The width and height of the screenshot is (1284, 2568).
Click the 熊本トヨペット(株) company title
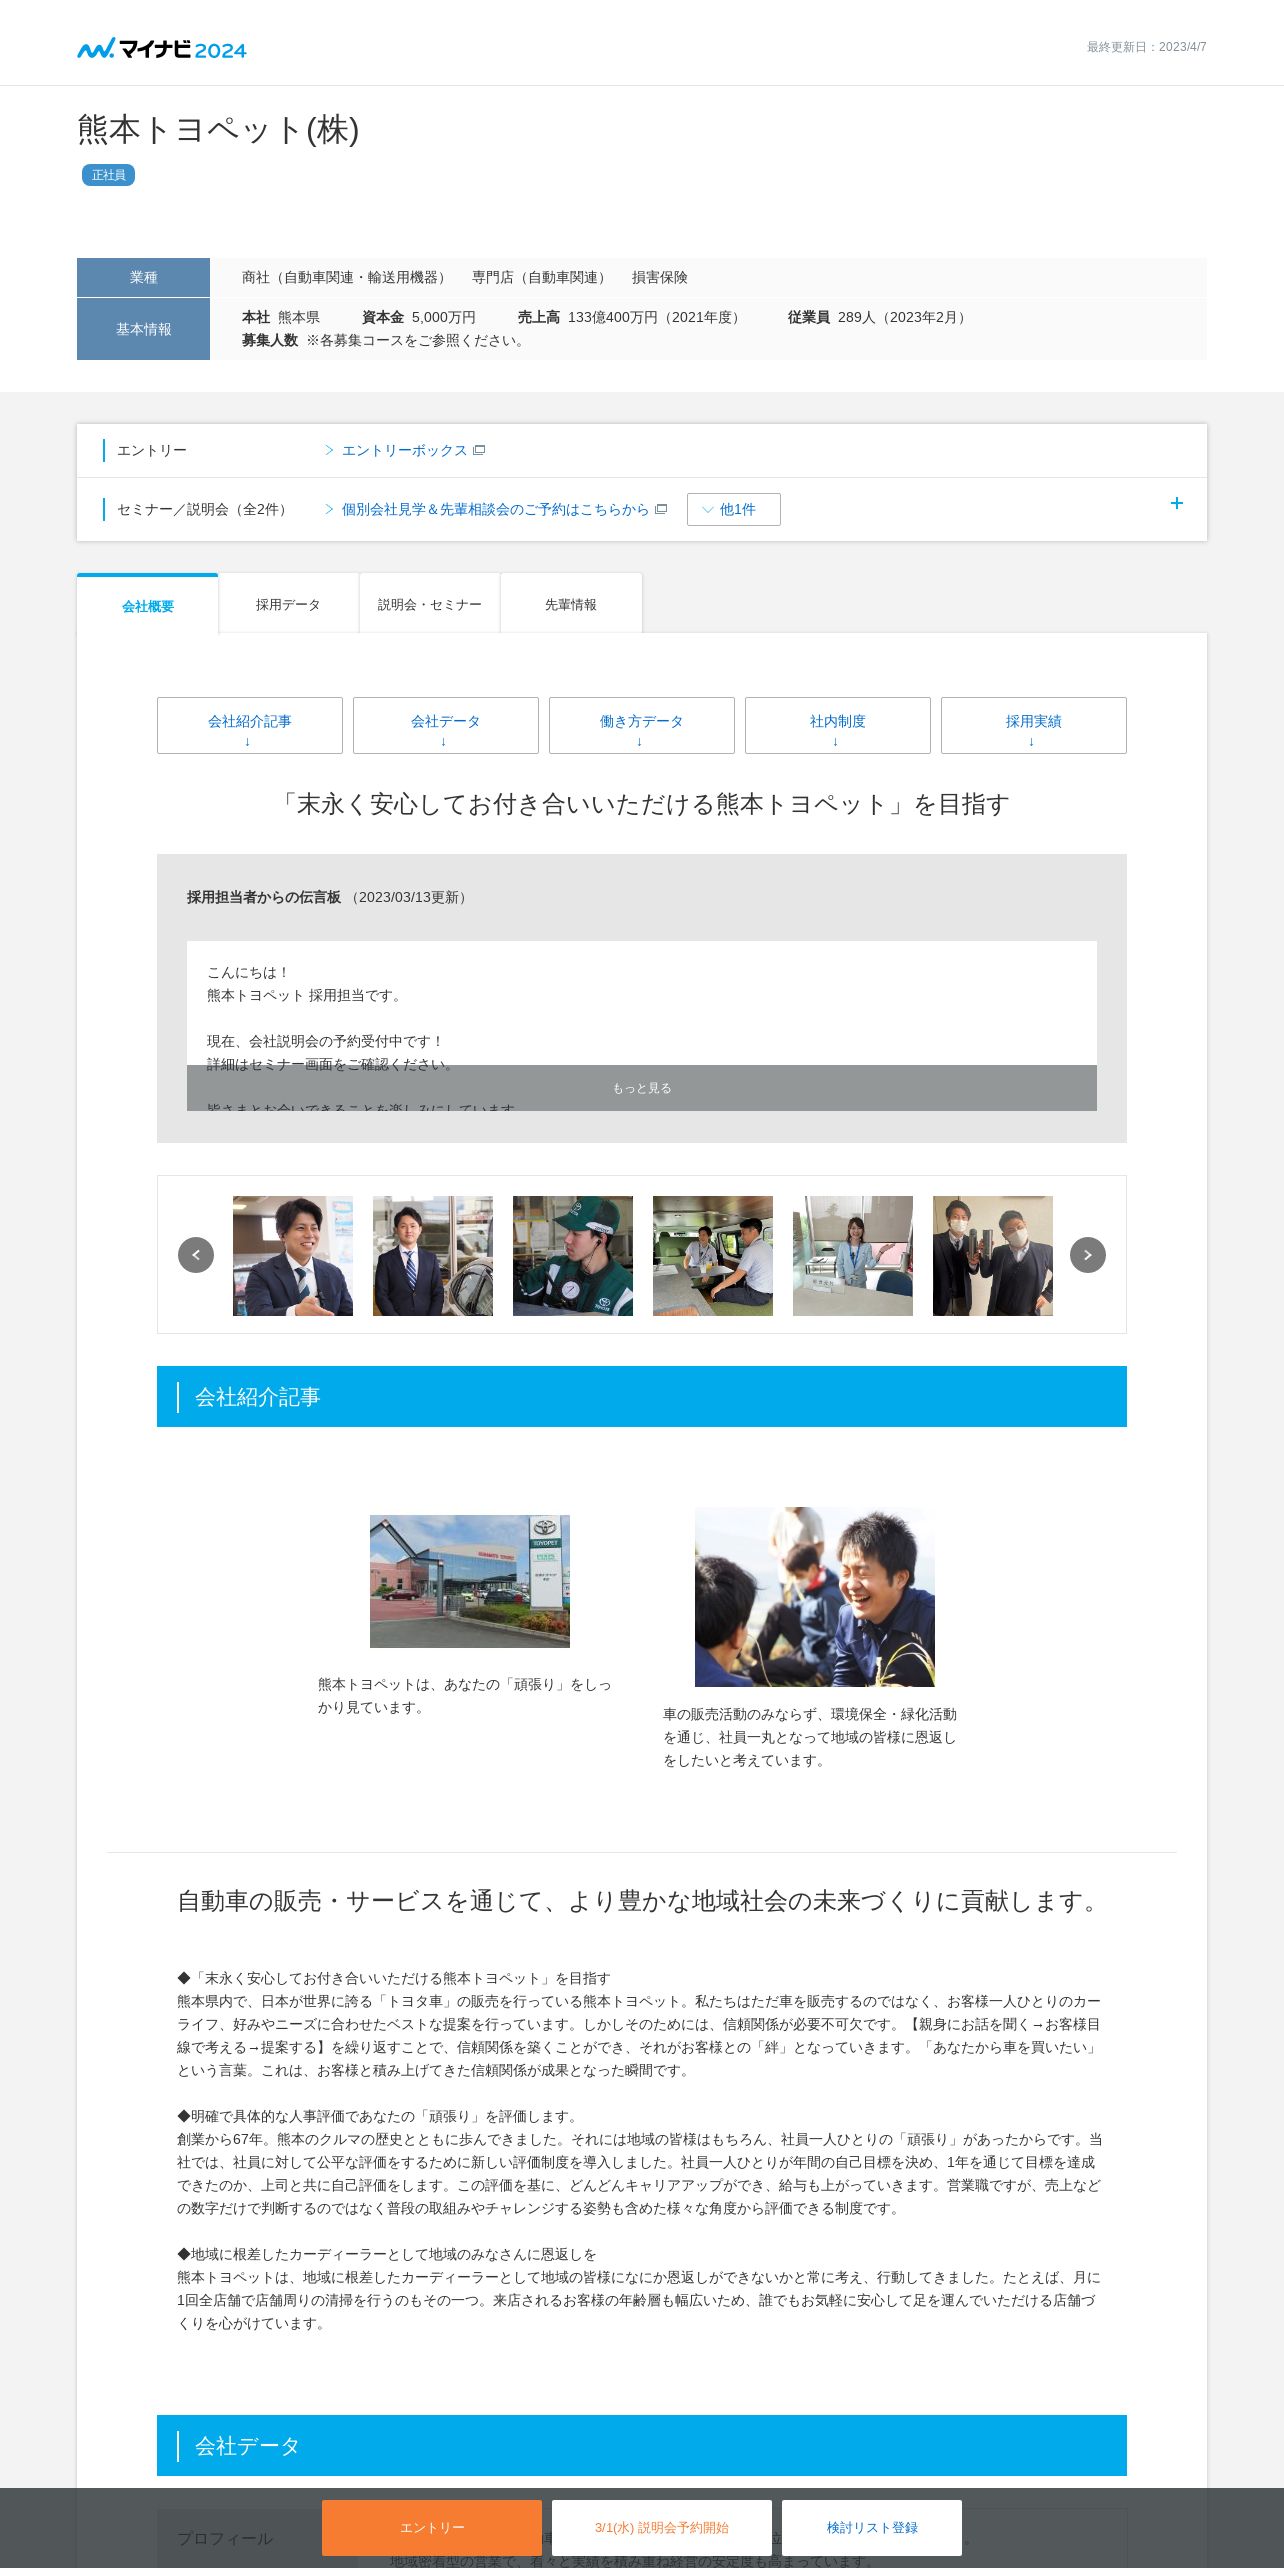pos(218,130)
